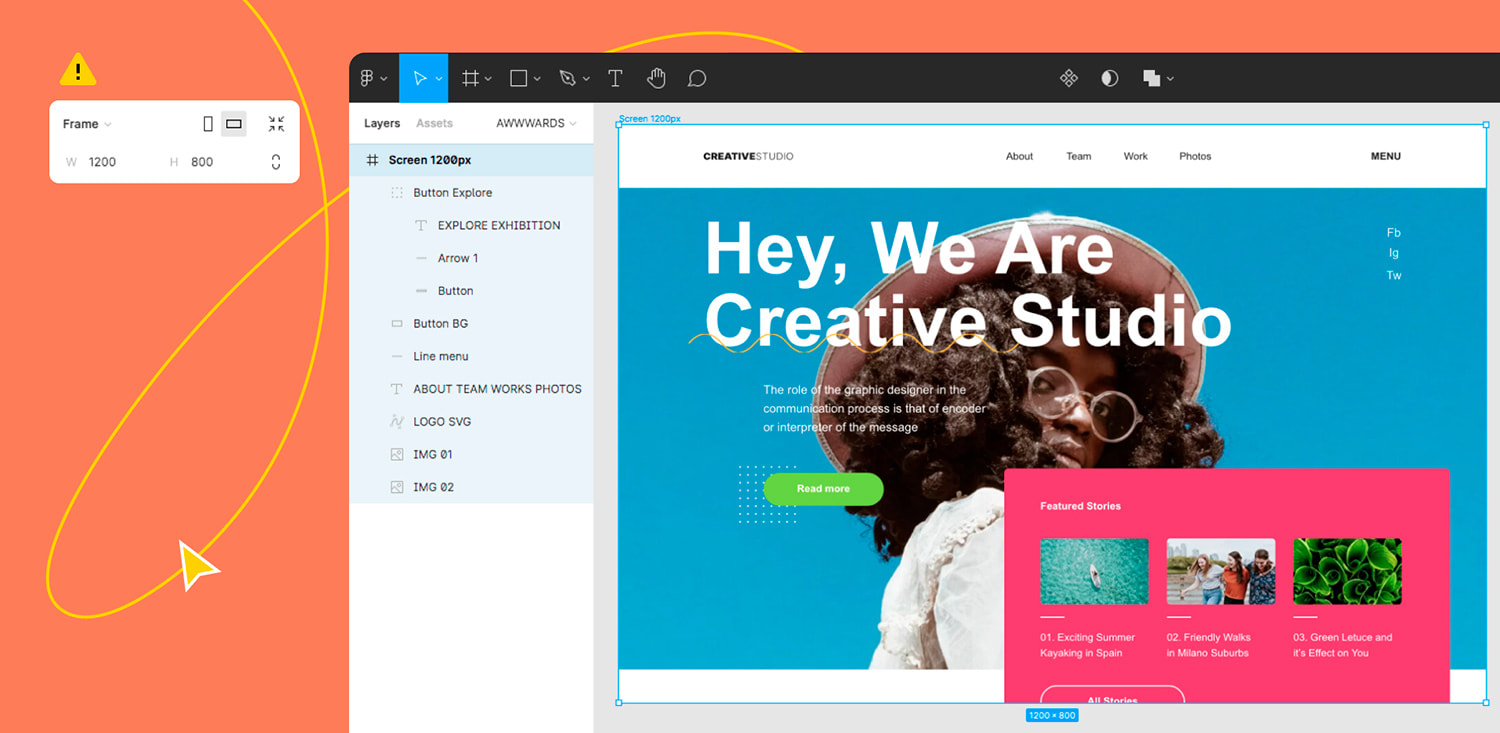This screenshot has width=1500, height=733.
Task: Open the AWWWARDS page dropdown
Action: pos(537,123)
